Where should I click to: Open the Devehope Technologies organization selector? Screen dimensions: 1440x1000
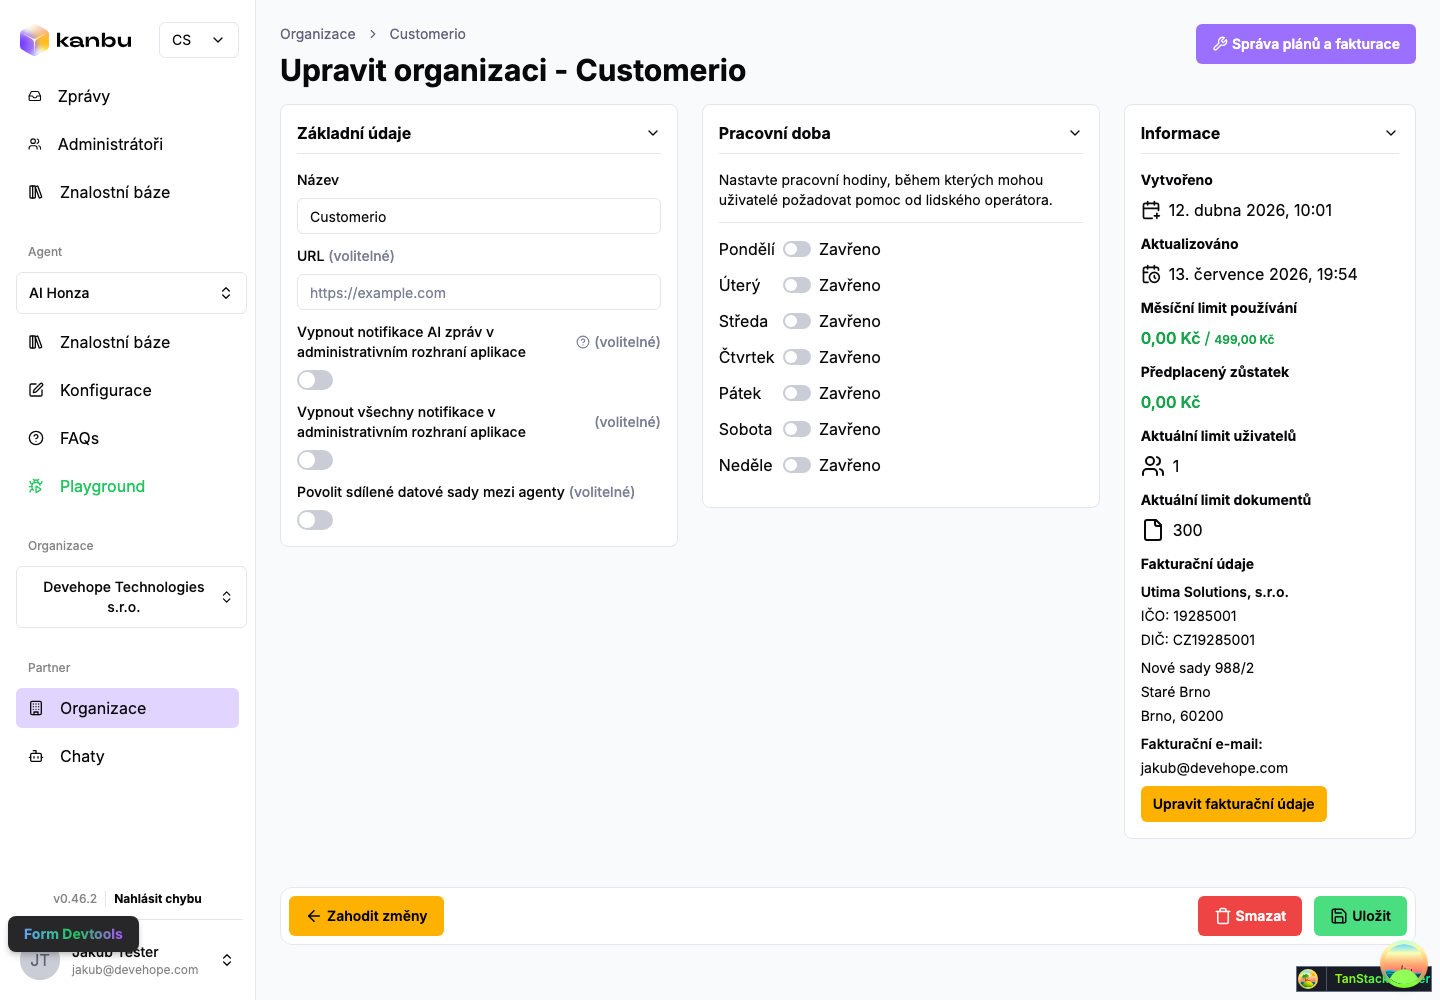pos(131,597)
